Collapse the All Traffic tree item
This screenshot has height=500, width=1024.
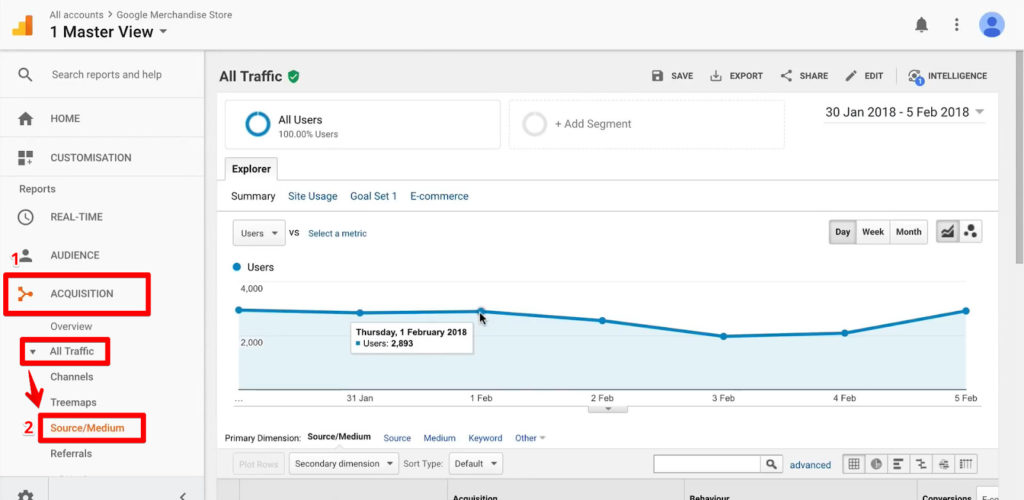[33, 352]
